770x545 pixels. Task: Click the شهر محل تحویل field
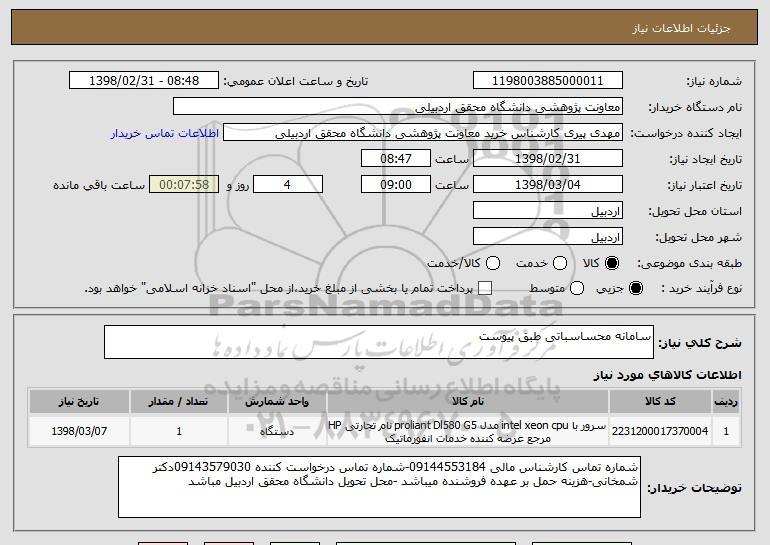tap(548, 237)
